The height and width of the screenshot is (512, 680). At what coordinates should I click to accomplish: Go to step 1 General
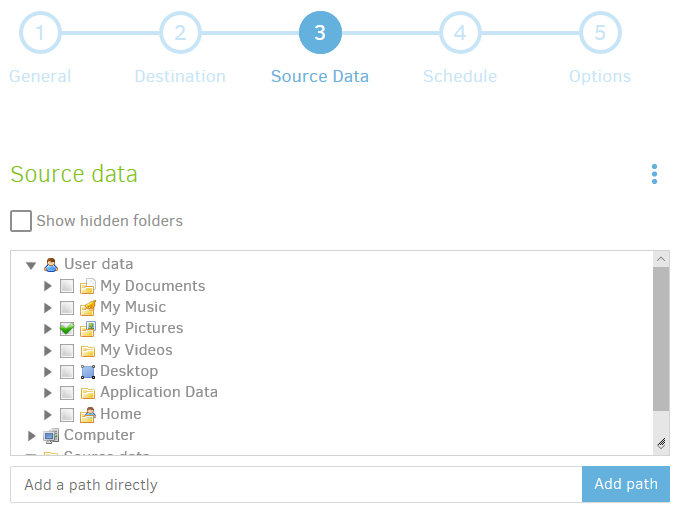(x=40, y=33)
